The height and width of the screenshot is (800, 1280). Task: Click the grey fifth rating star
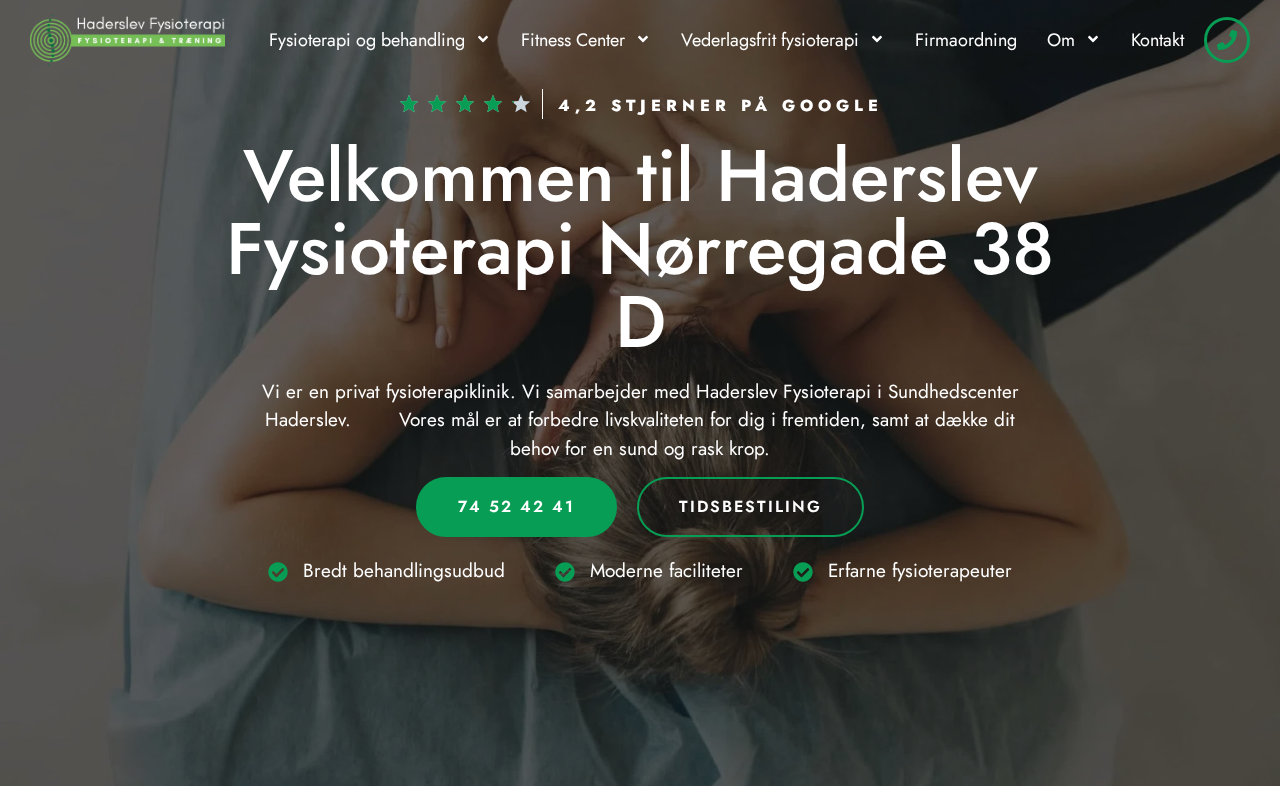pos(521,104)
